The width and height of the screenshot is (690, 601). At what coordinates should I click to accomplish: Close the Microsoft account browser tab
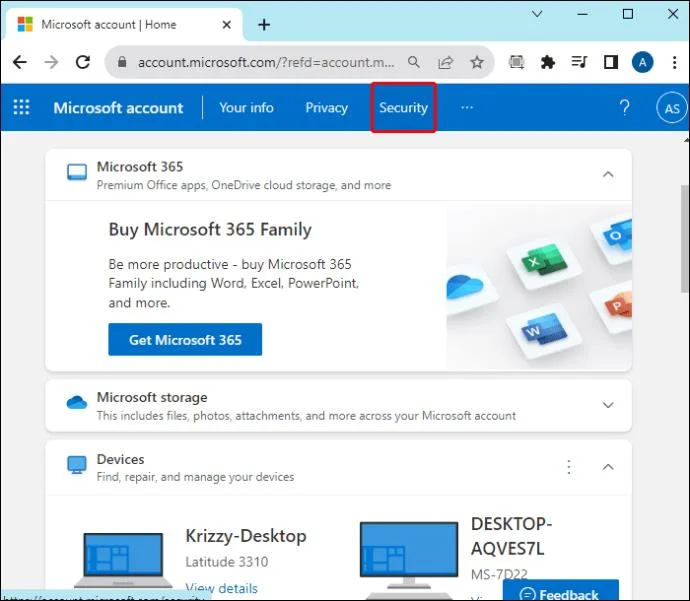[x=227, y=25]
